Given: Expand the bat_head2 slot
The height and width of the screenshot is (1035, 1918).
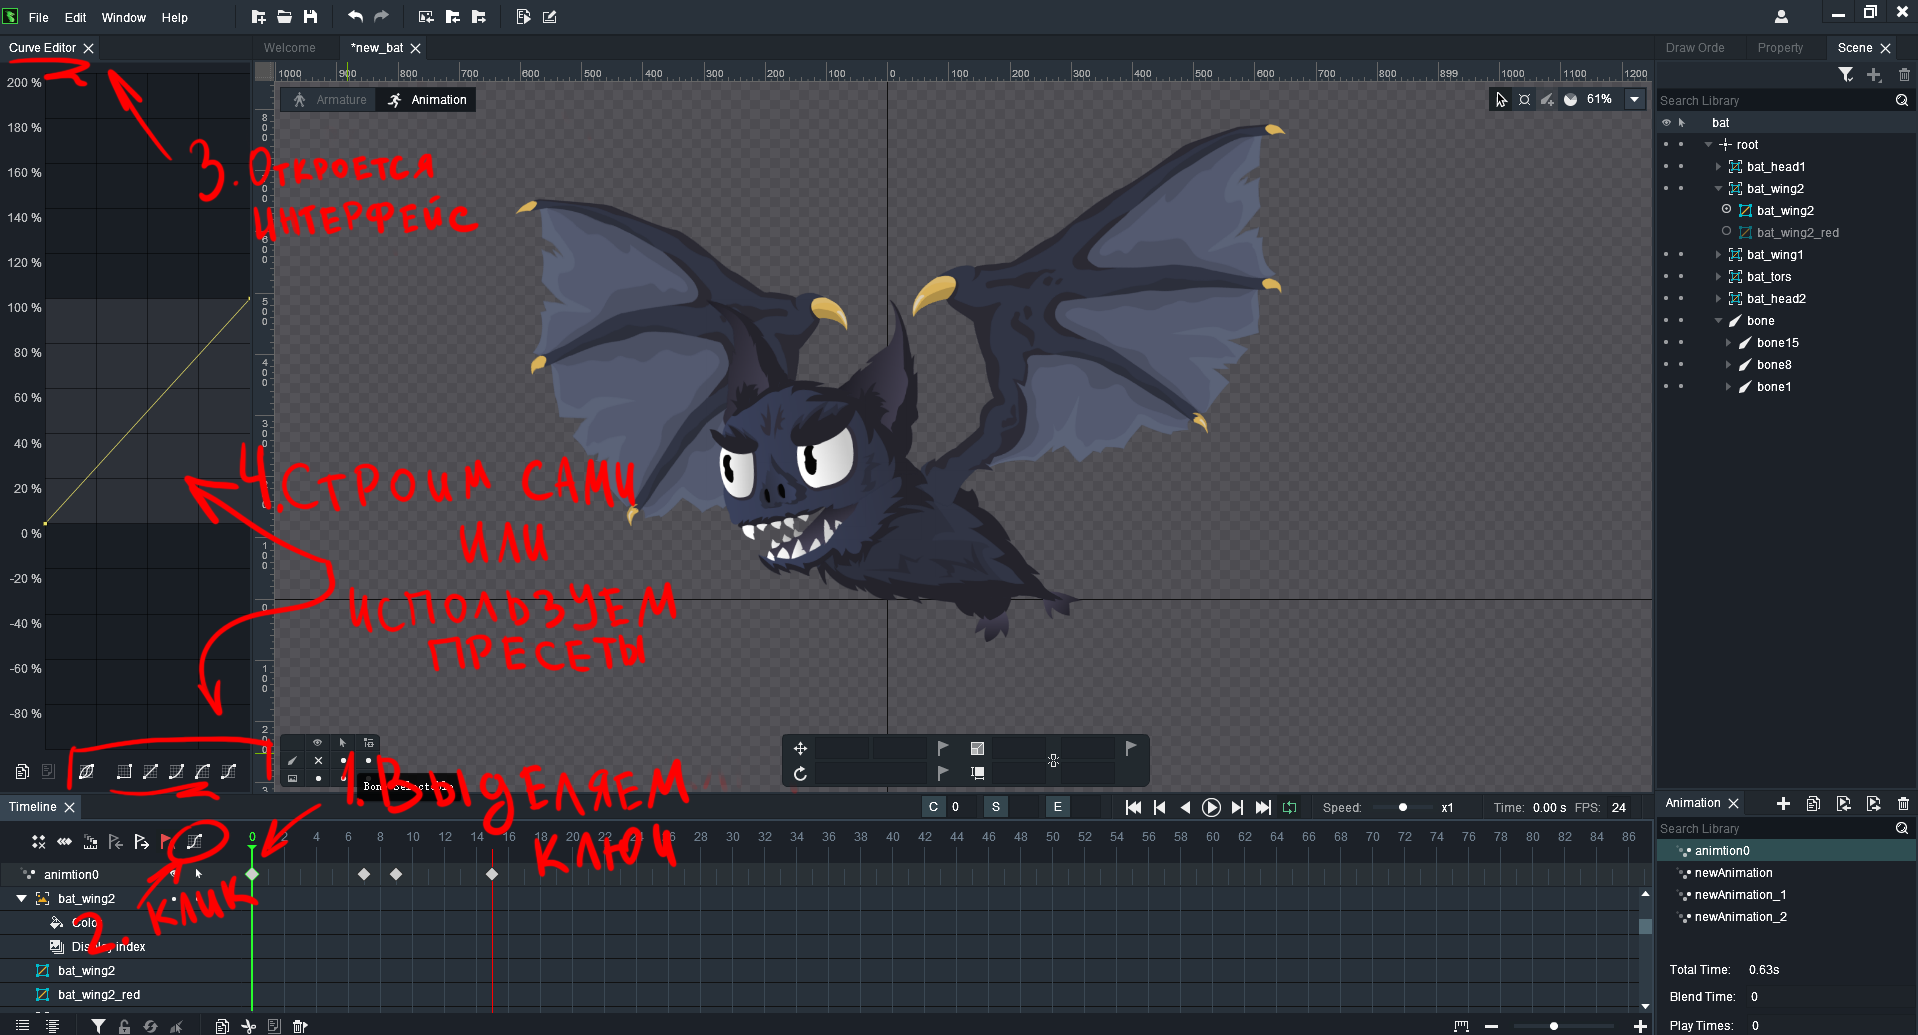Looking at the screenshot, I should [x=1718, y=299].
